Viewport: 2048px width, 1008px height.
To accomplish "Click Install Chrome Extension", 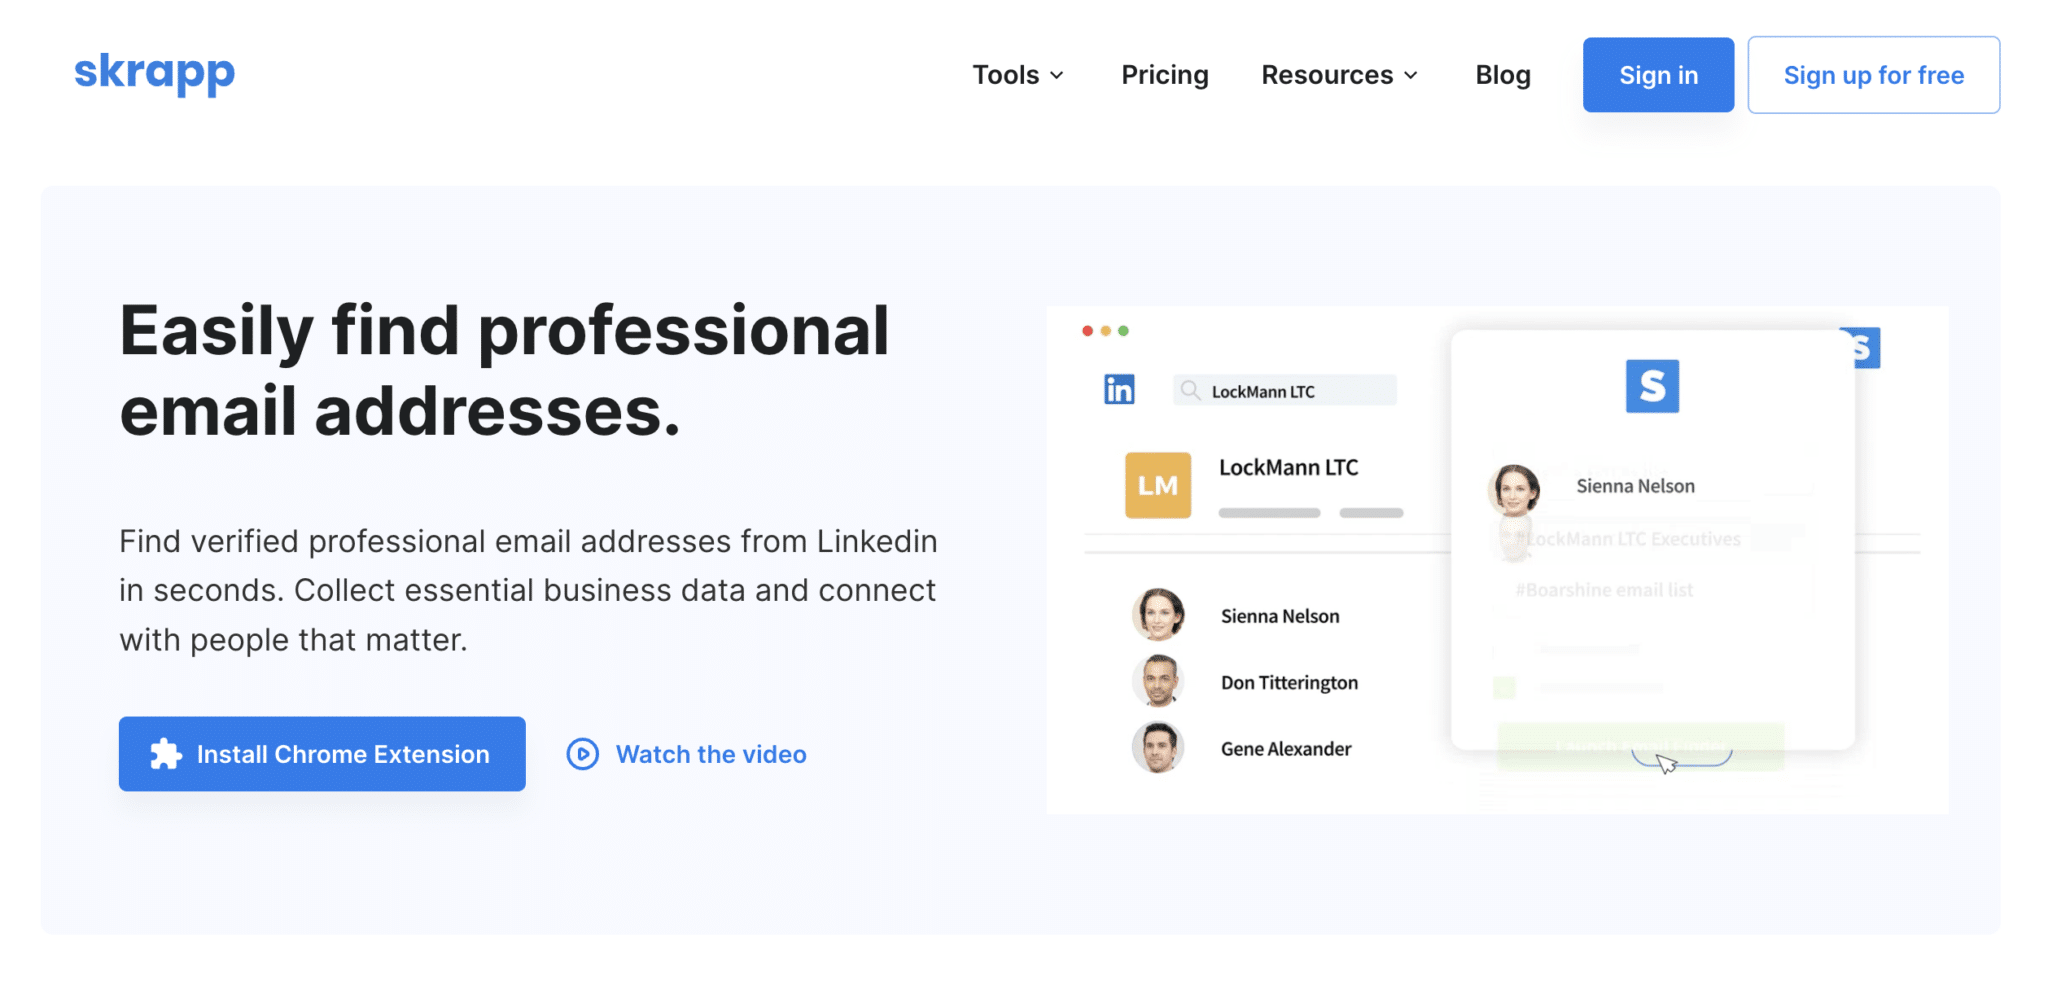I will tap(322, 754).
